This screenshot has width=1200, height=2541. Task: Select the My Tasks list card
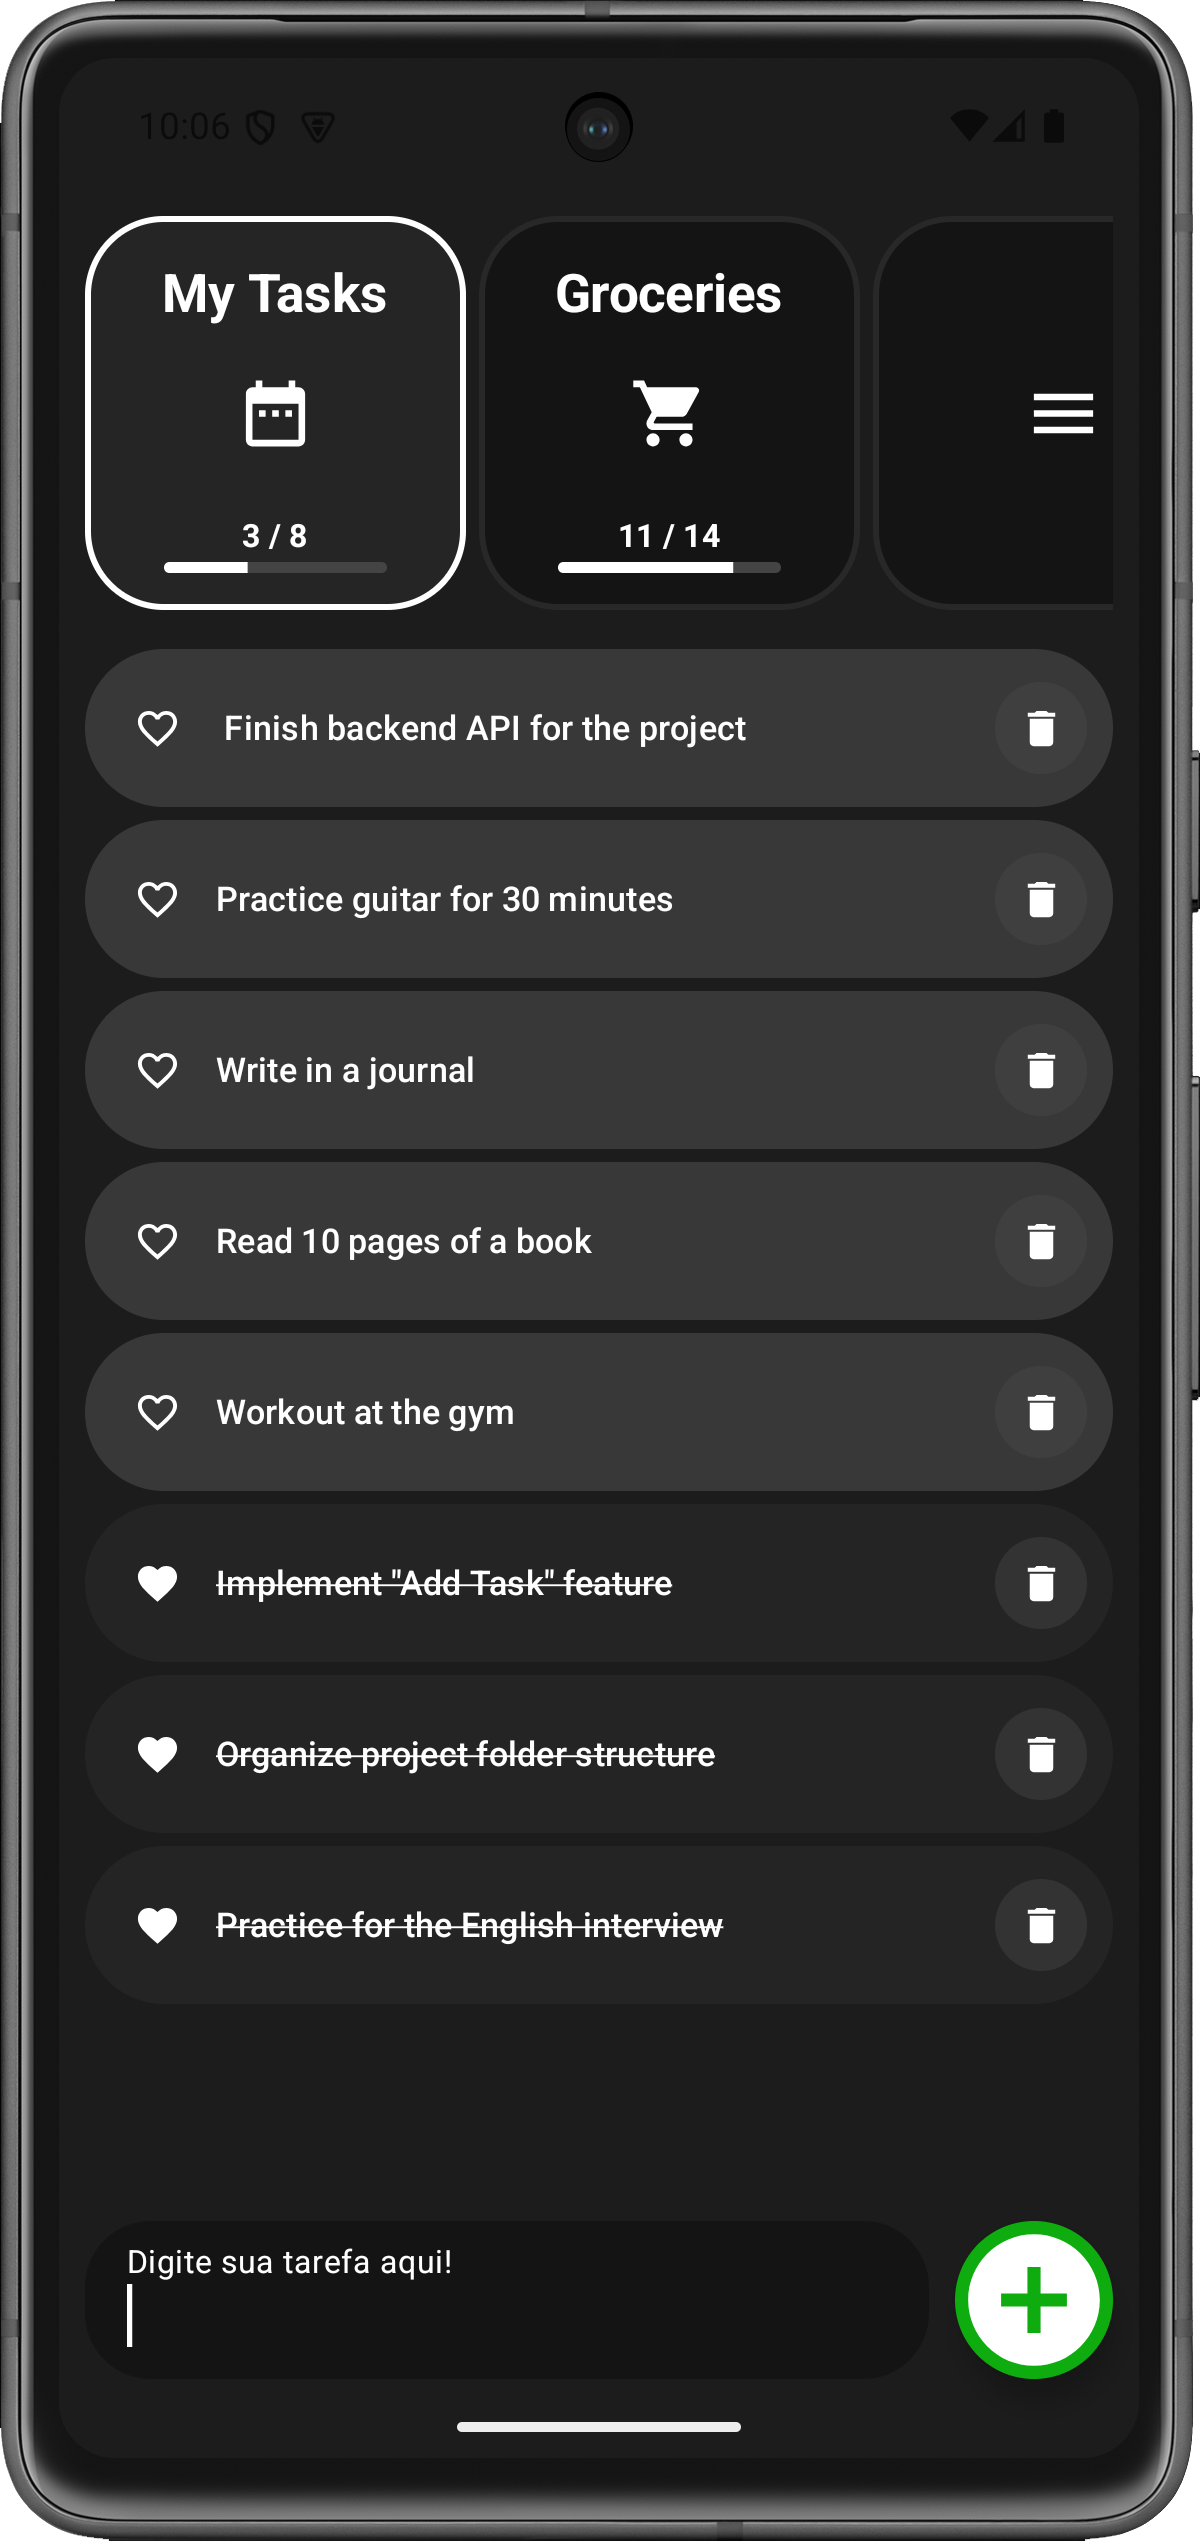pyautogui.click(x=275, y=413)
